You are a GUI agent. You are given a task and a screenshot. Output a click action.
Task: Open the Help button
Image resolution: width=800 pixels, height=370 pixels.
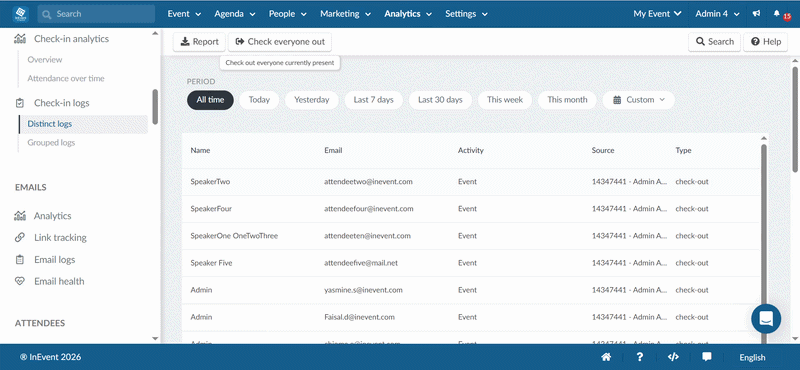coord(766,42)
